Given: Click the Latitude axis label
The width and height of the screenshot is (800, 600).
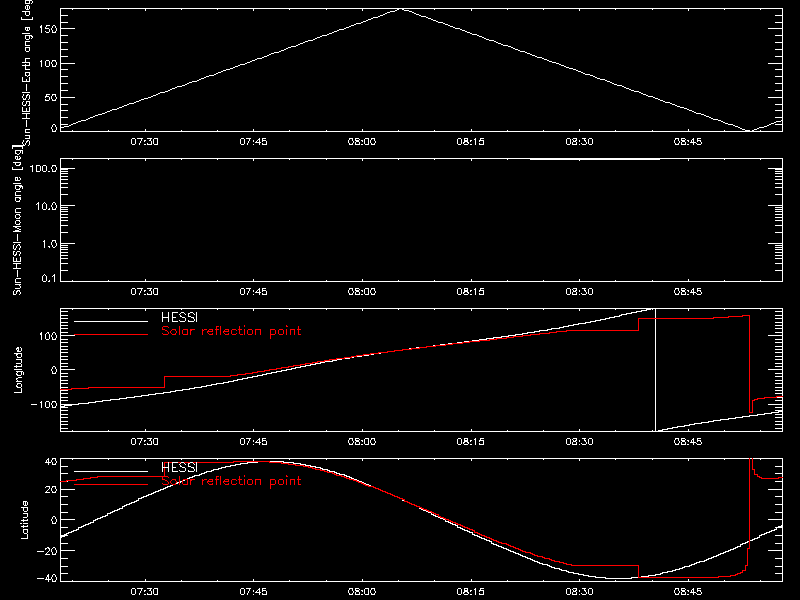Looking at the screenshot, I should click(x=24, y=520).
